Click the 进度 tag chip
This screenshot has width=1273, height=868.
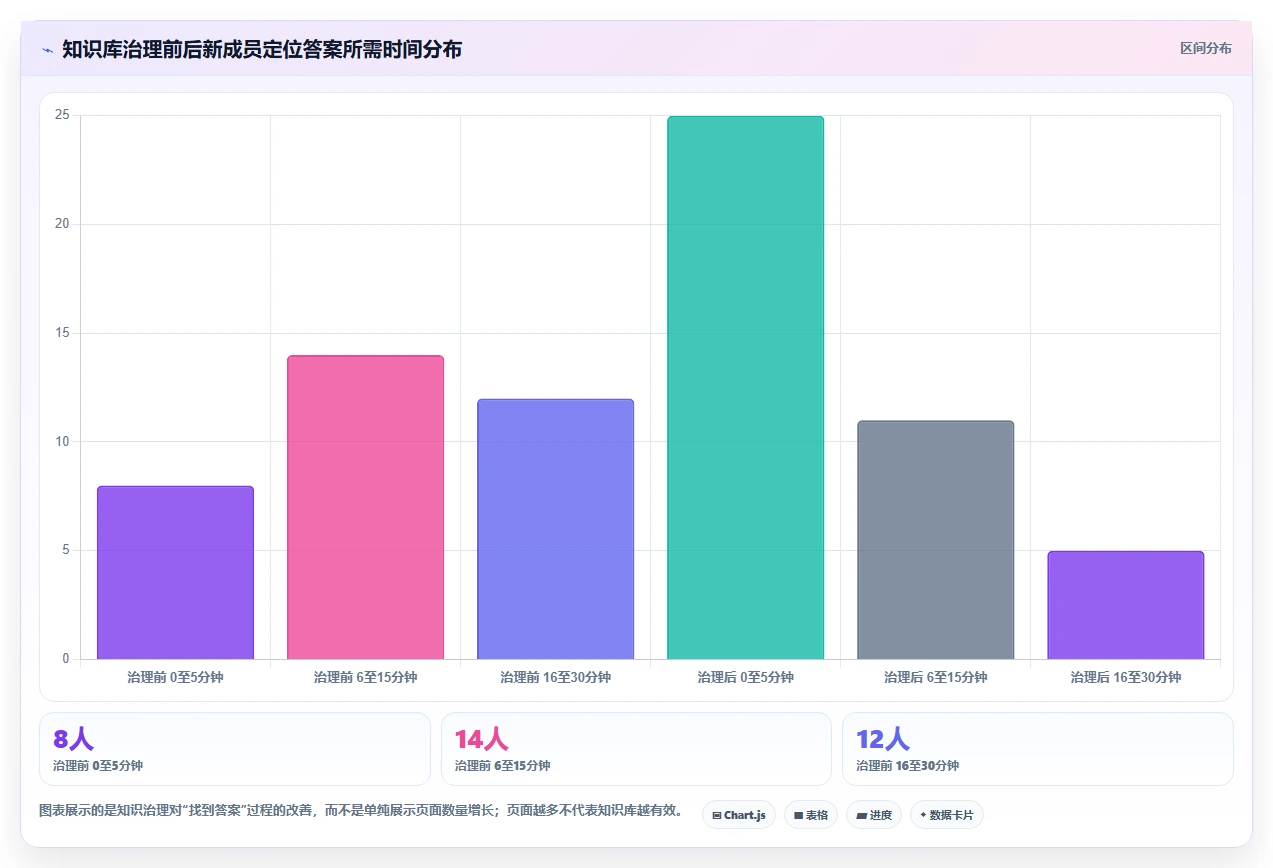(x=873, y=815)
